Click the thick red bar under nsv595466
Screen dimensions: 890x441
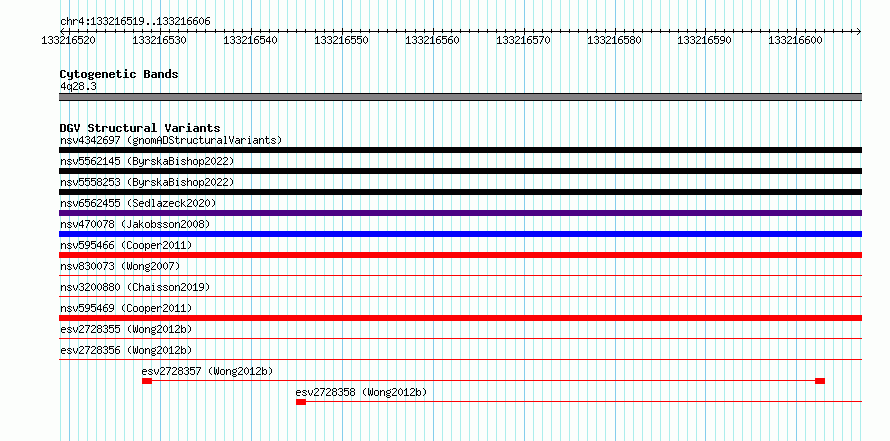pyautogui.click(x=460, y=255)
